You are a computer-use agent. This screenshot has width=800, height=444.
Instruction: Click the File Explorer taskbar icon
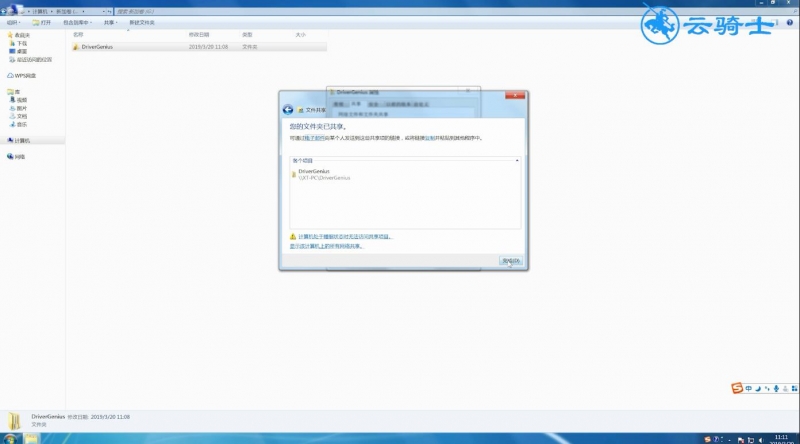[31, 438]
